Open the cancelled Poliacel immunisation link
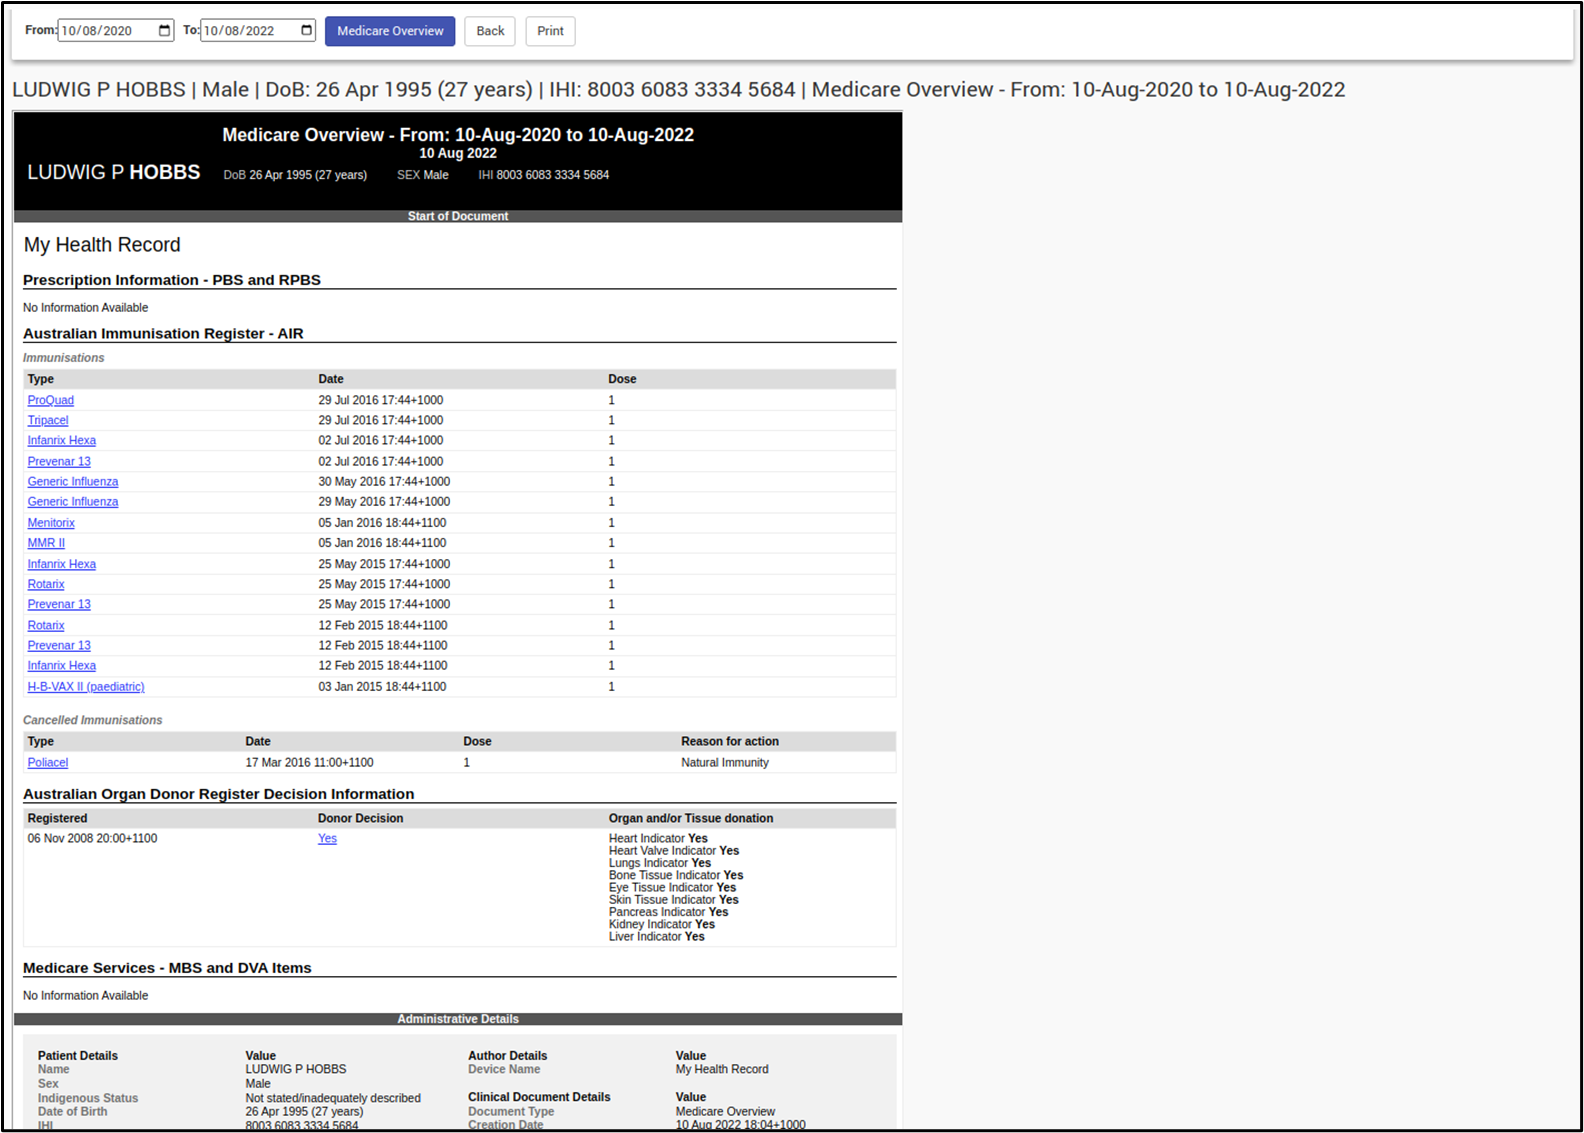 click(48, 762)
